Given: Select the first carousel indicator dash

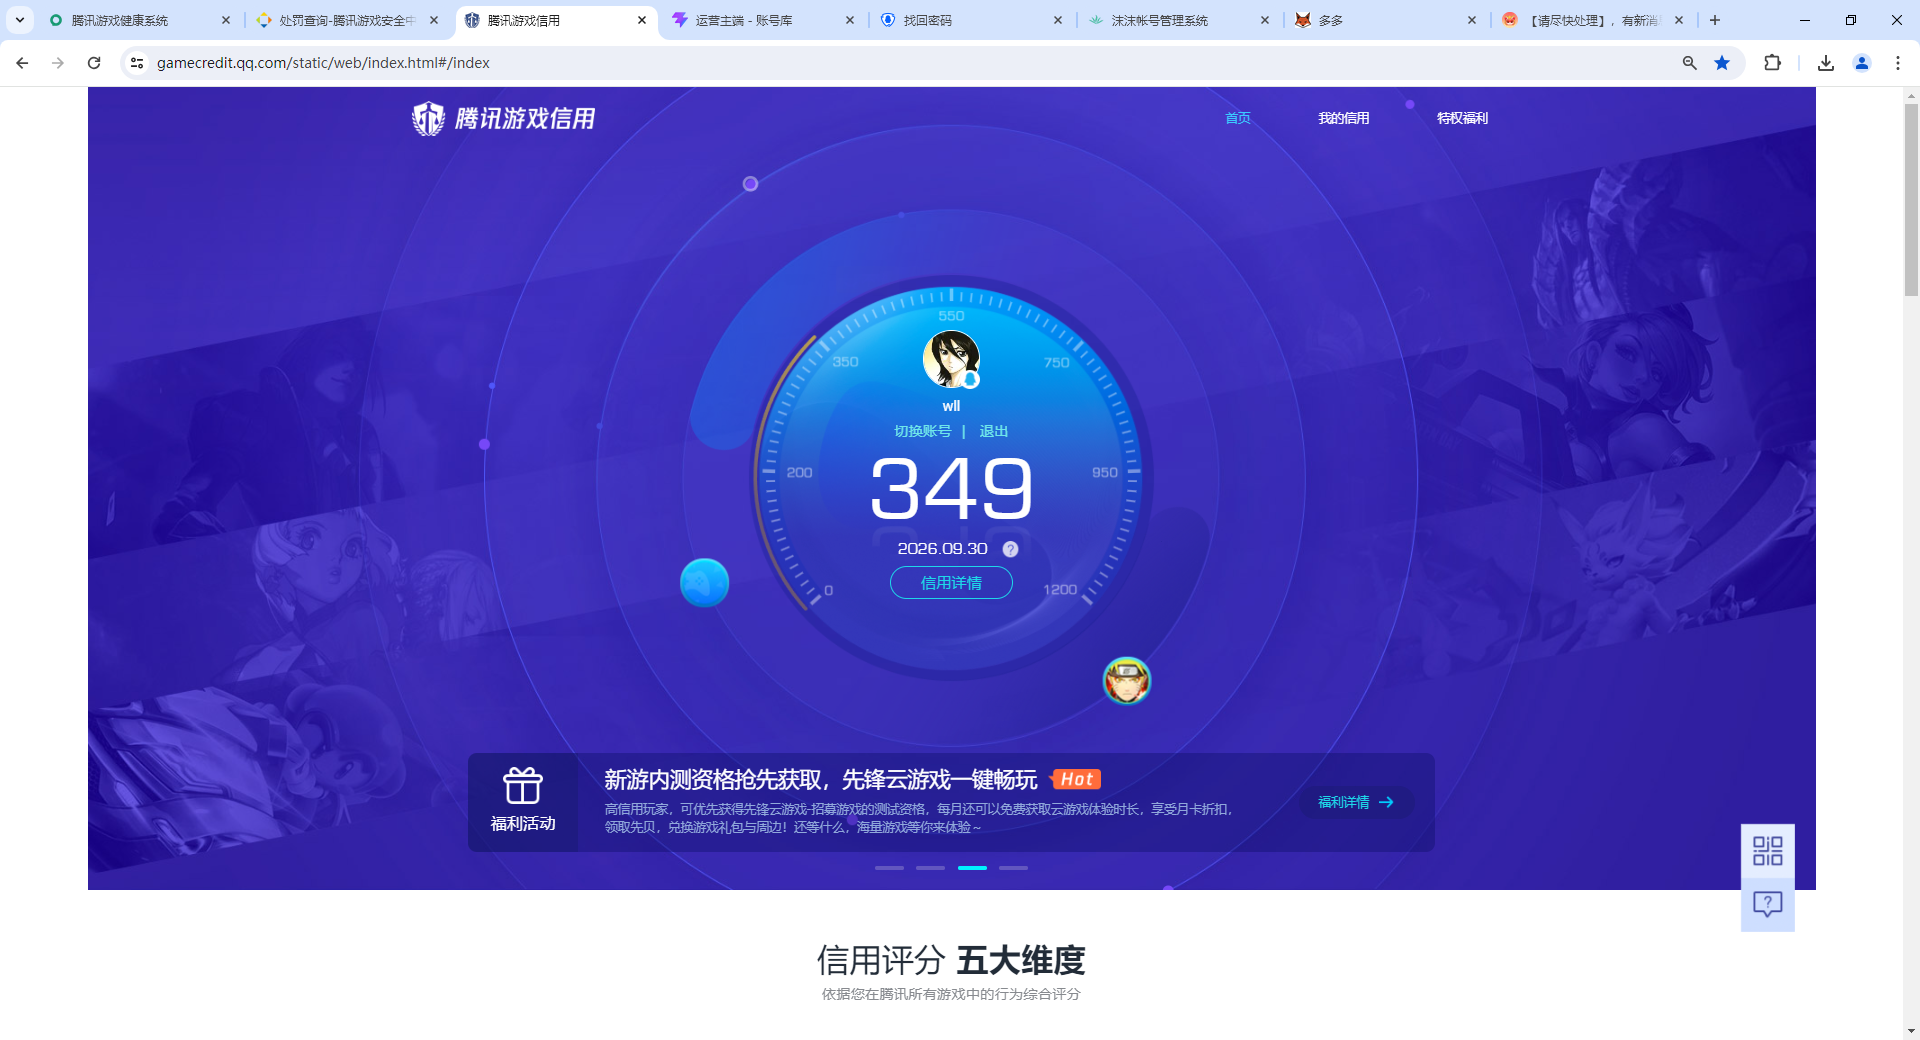Looking at the screenshot, I should [889, 868].
